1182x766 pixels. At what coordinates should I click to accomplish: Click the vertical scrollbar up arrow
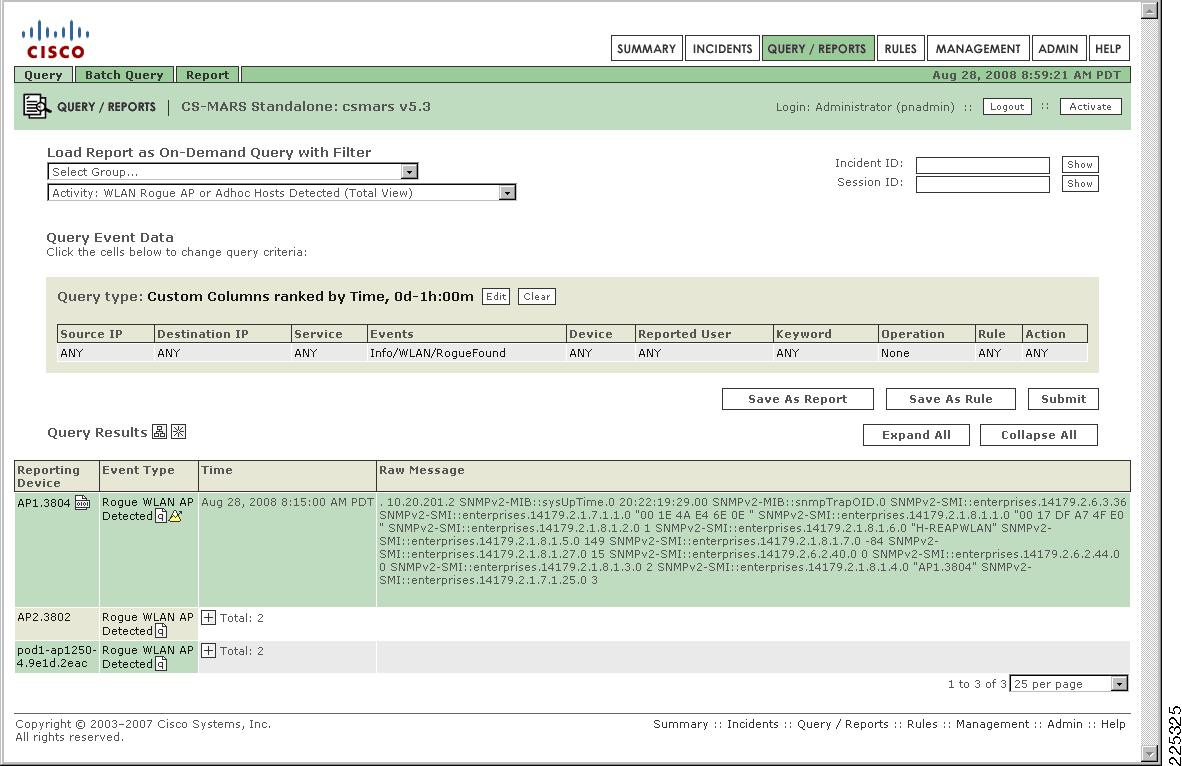[1149, 10]
